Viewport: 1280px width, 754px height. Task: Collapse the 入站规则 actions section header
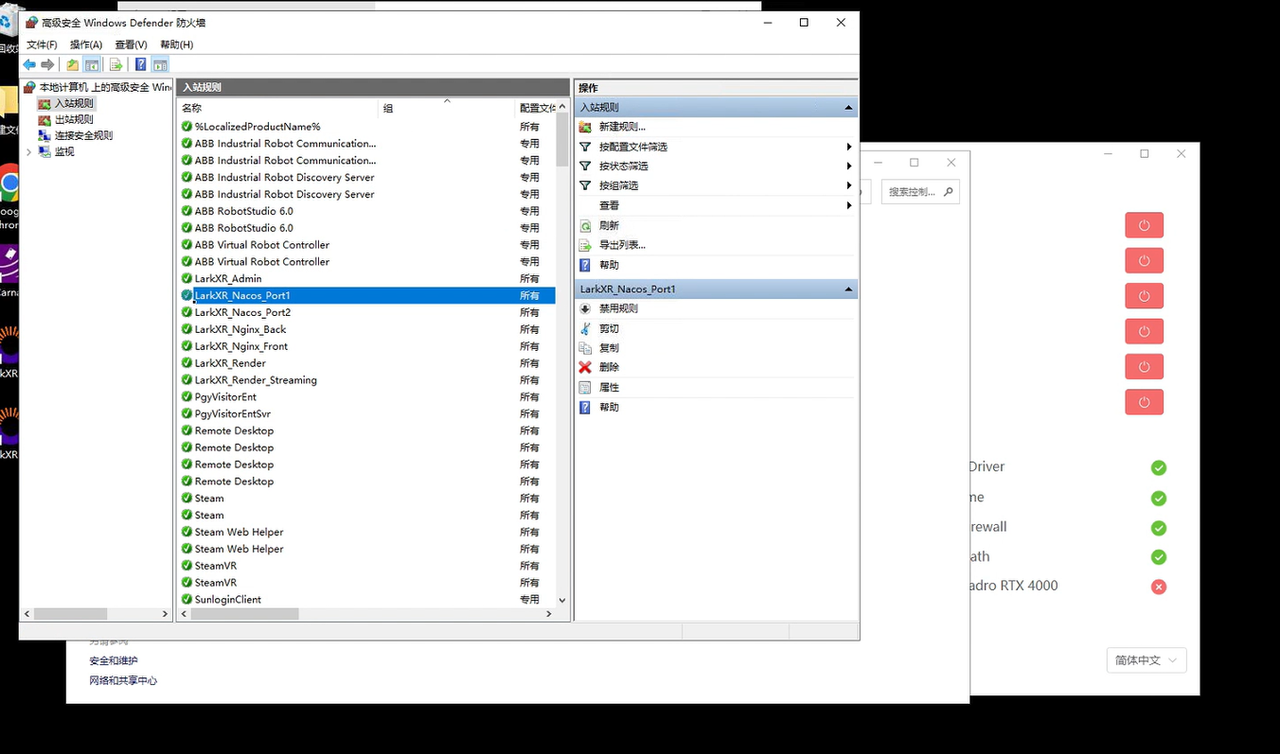tap(849, 107)
